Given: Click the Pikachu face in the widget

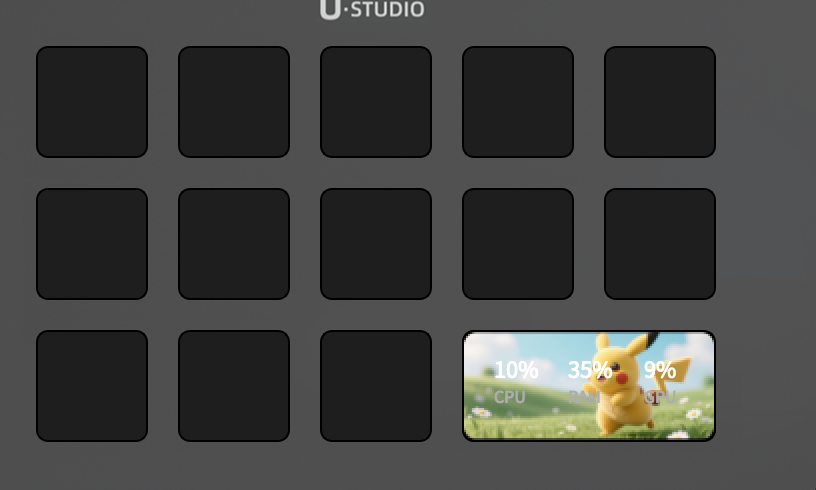Looking at the screenshot, I should pos(616,370).
